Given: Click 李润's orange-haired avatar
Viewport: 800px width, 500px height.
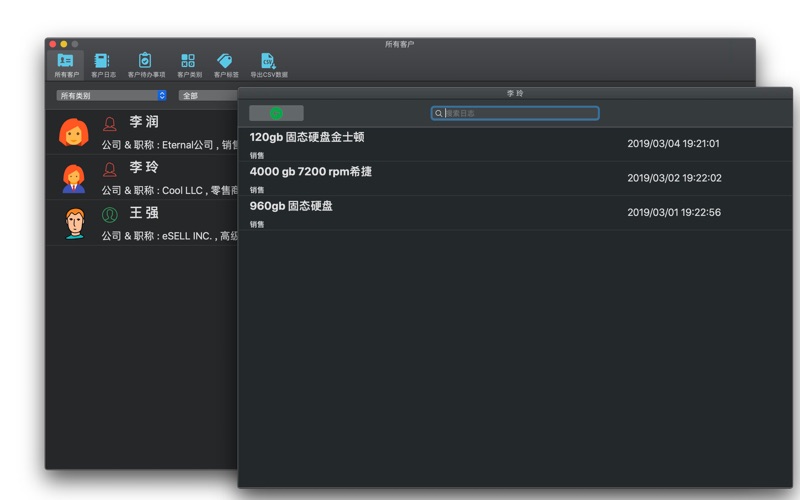Looking at the screenshot, I should [x=74, y=132].
